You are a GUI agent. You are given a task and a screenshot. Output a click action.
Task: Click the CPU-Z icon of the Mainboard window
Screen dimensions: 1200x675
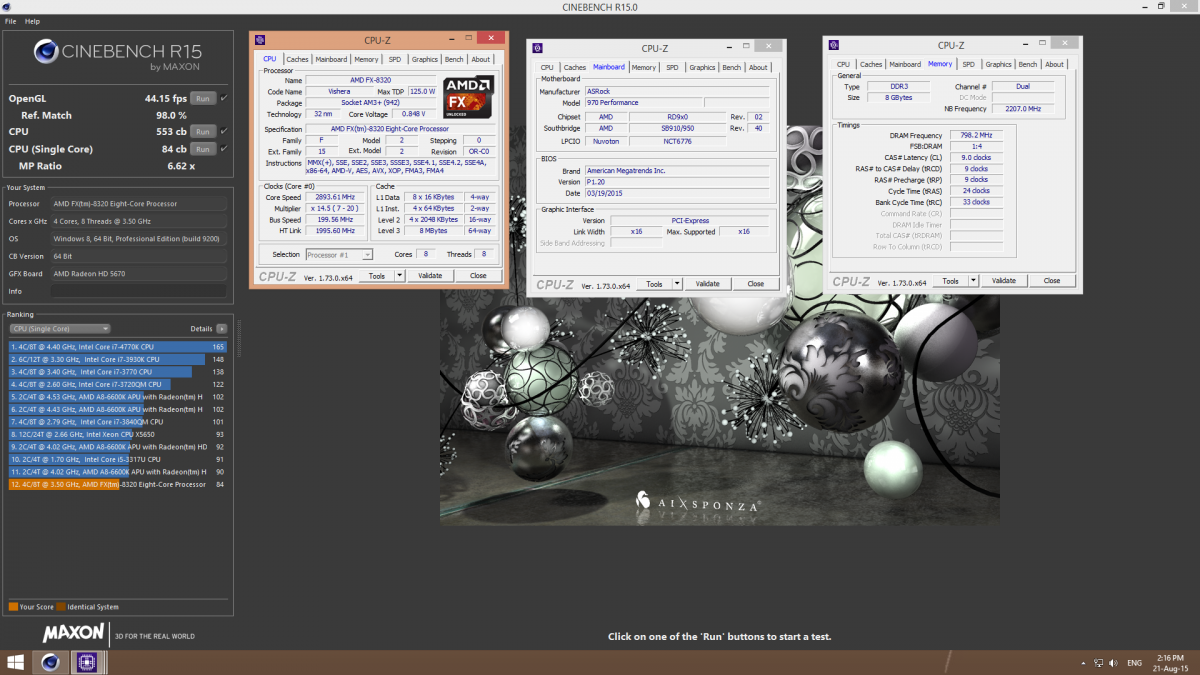[x=537, y=47]
